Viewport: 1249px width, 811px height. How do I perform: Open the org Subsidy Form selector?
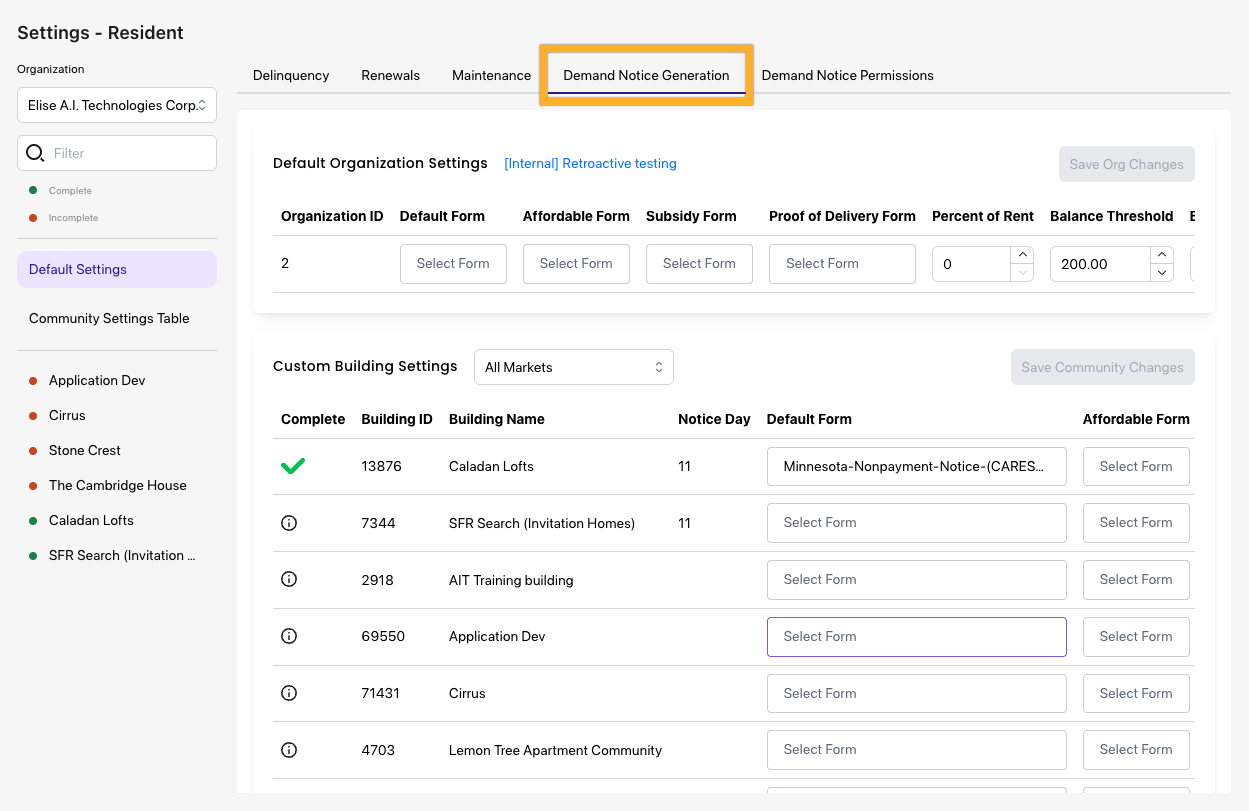pyautogui.click(x=699, y=264)
